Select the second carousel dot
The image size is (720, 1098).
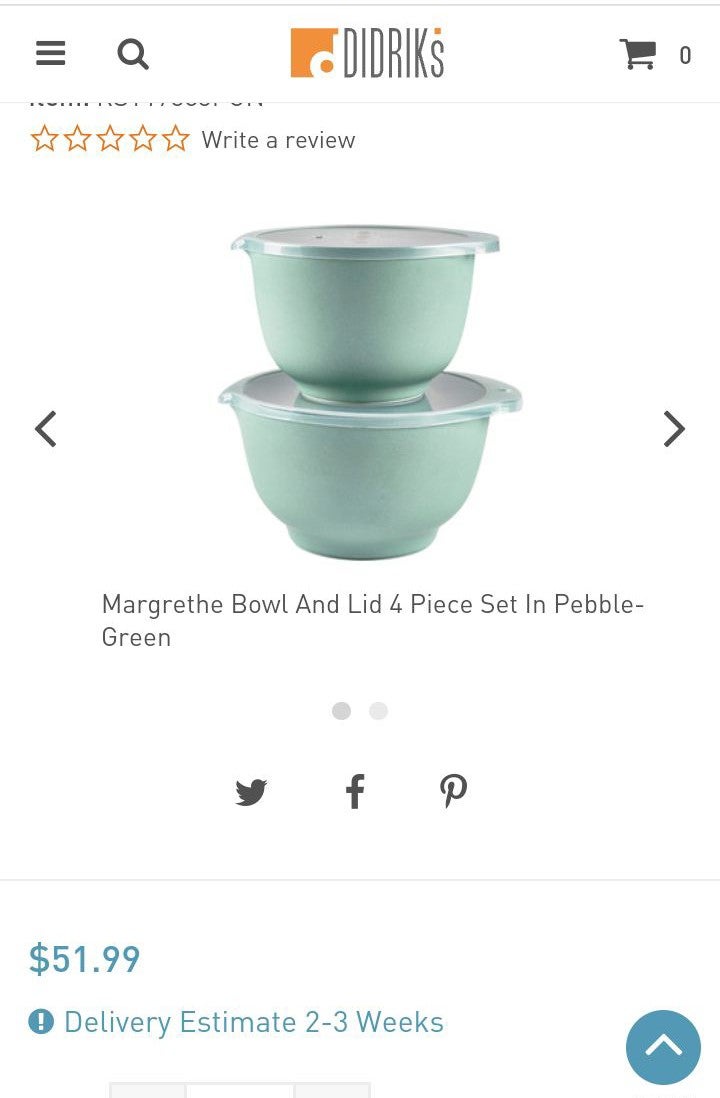tap(378, 711)
